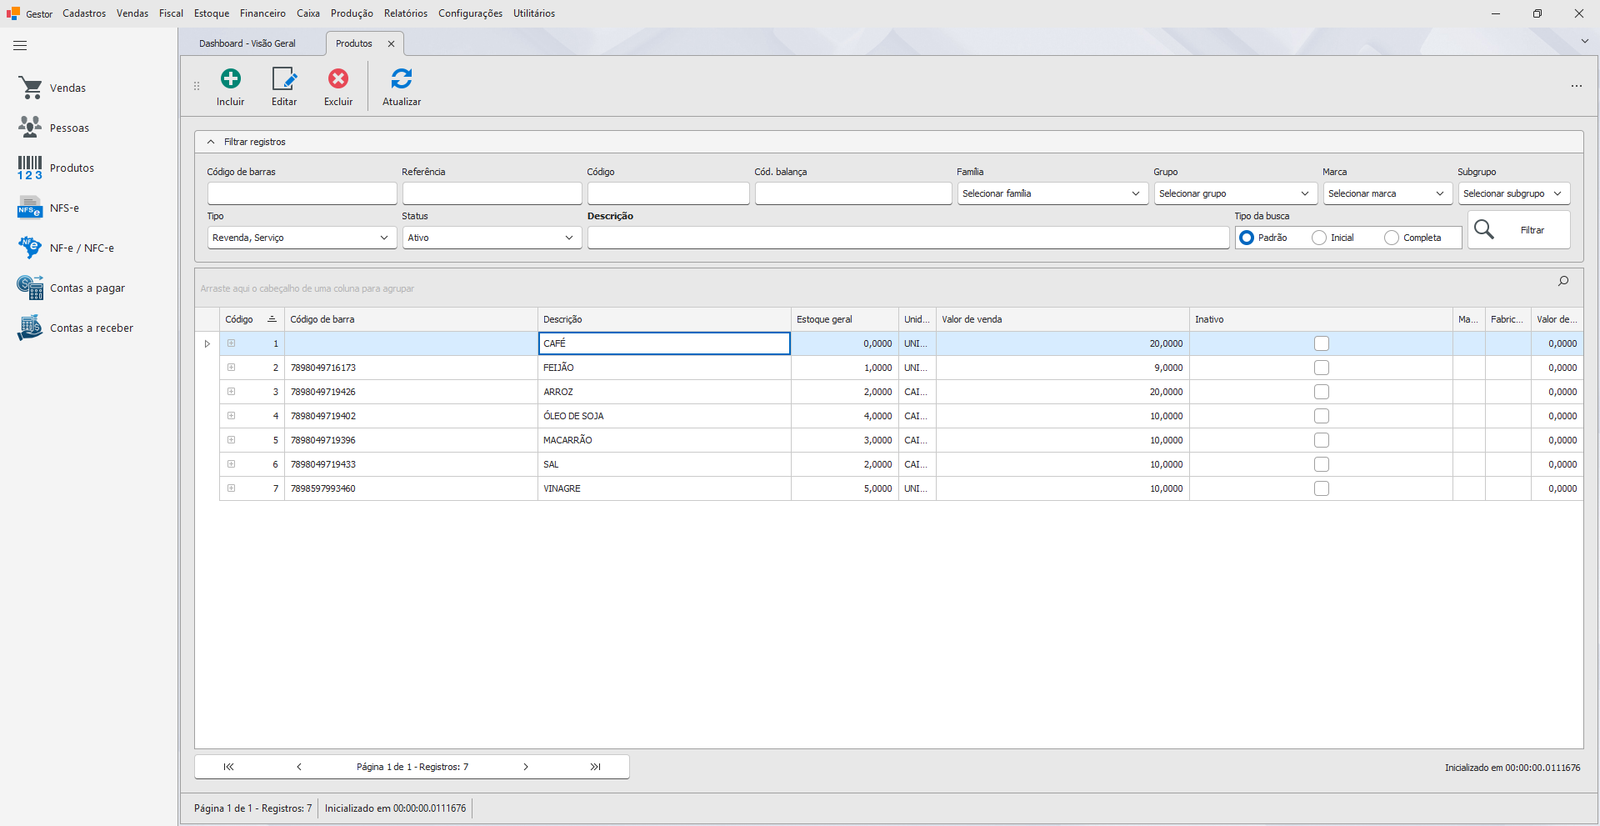
Task: Check Inativo box for VINAGRE row
Action: [1321, 489]
